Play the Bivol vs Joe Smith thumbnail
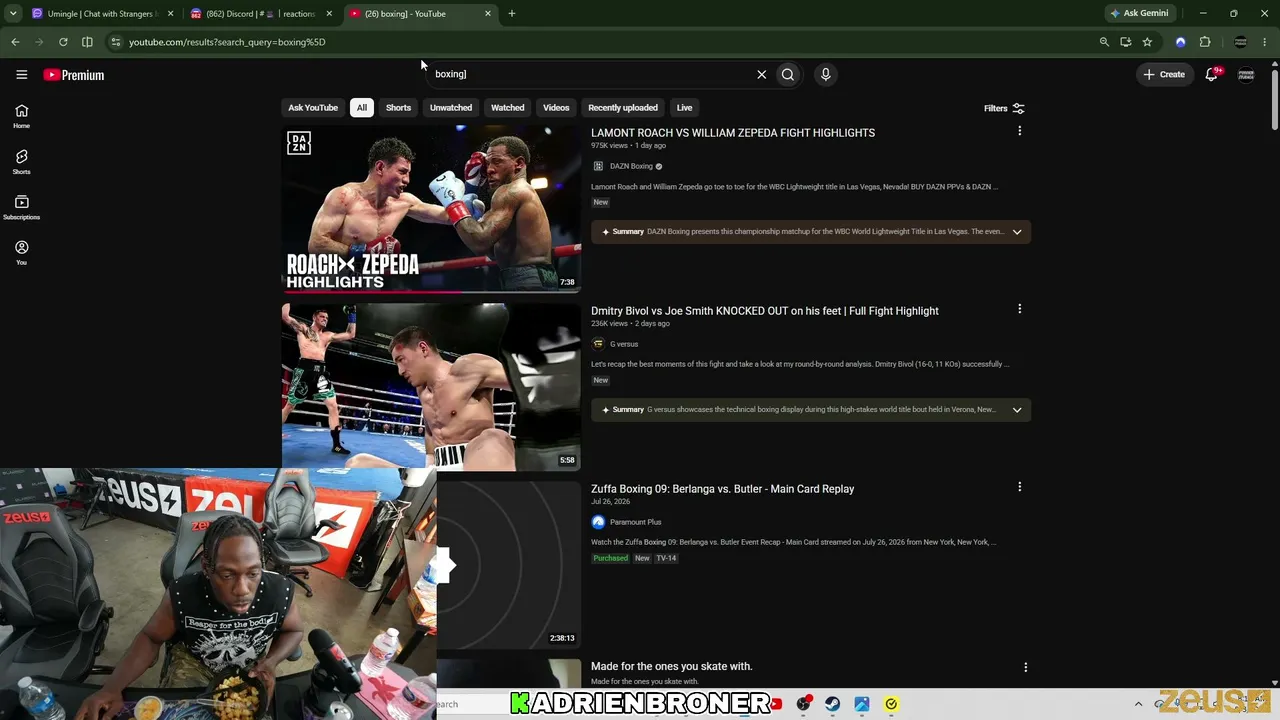 [x=431, y=387]
